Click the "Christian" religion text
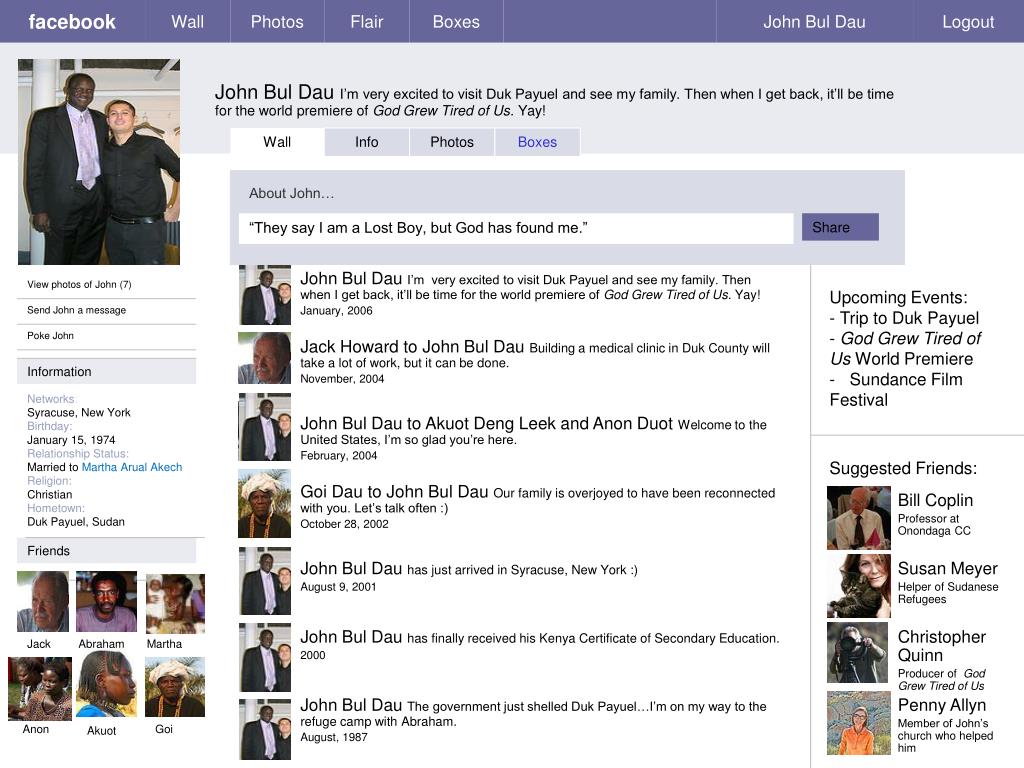The image size is (1024, 768). click(x=50, y=494)
